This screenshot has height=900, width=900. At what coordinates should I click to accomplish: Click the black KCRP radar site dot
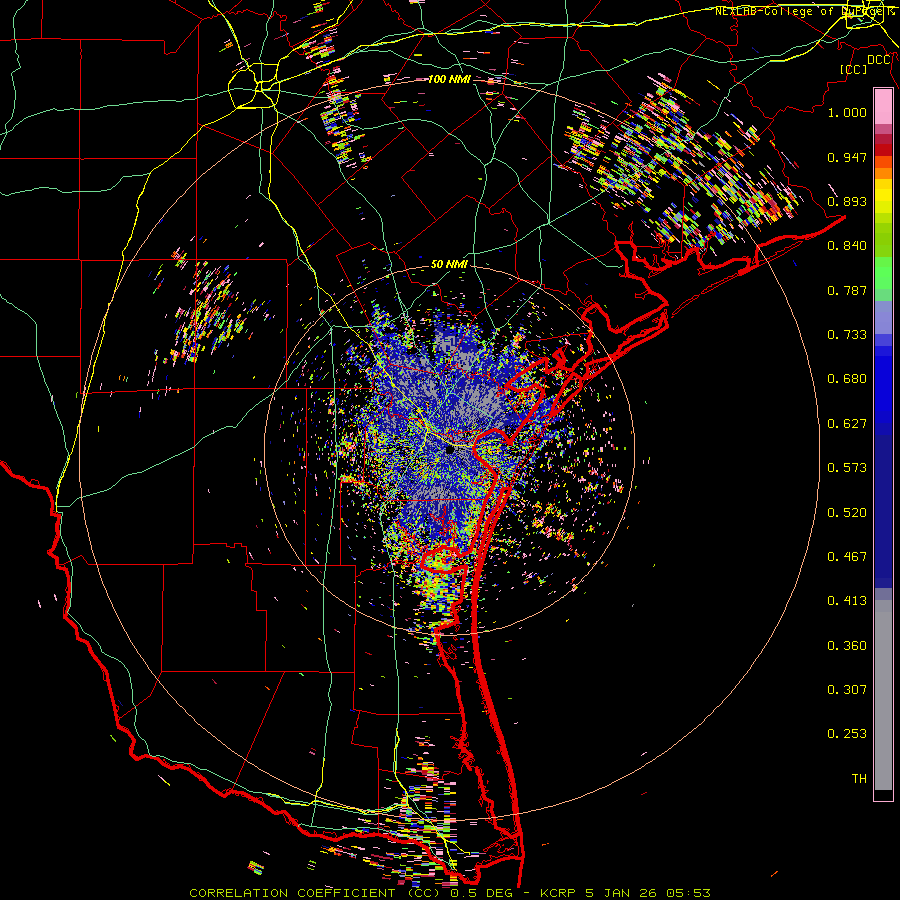click(450, 450)
